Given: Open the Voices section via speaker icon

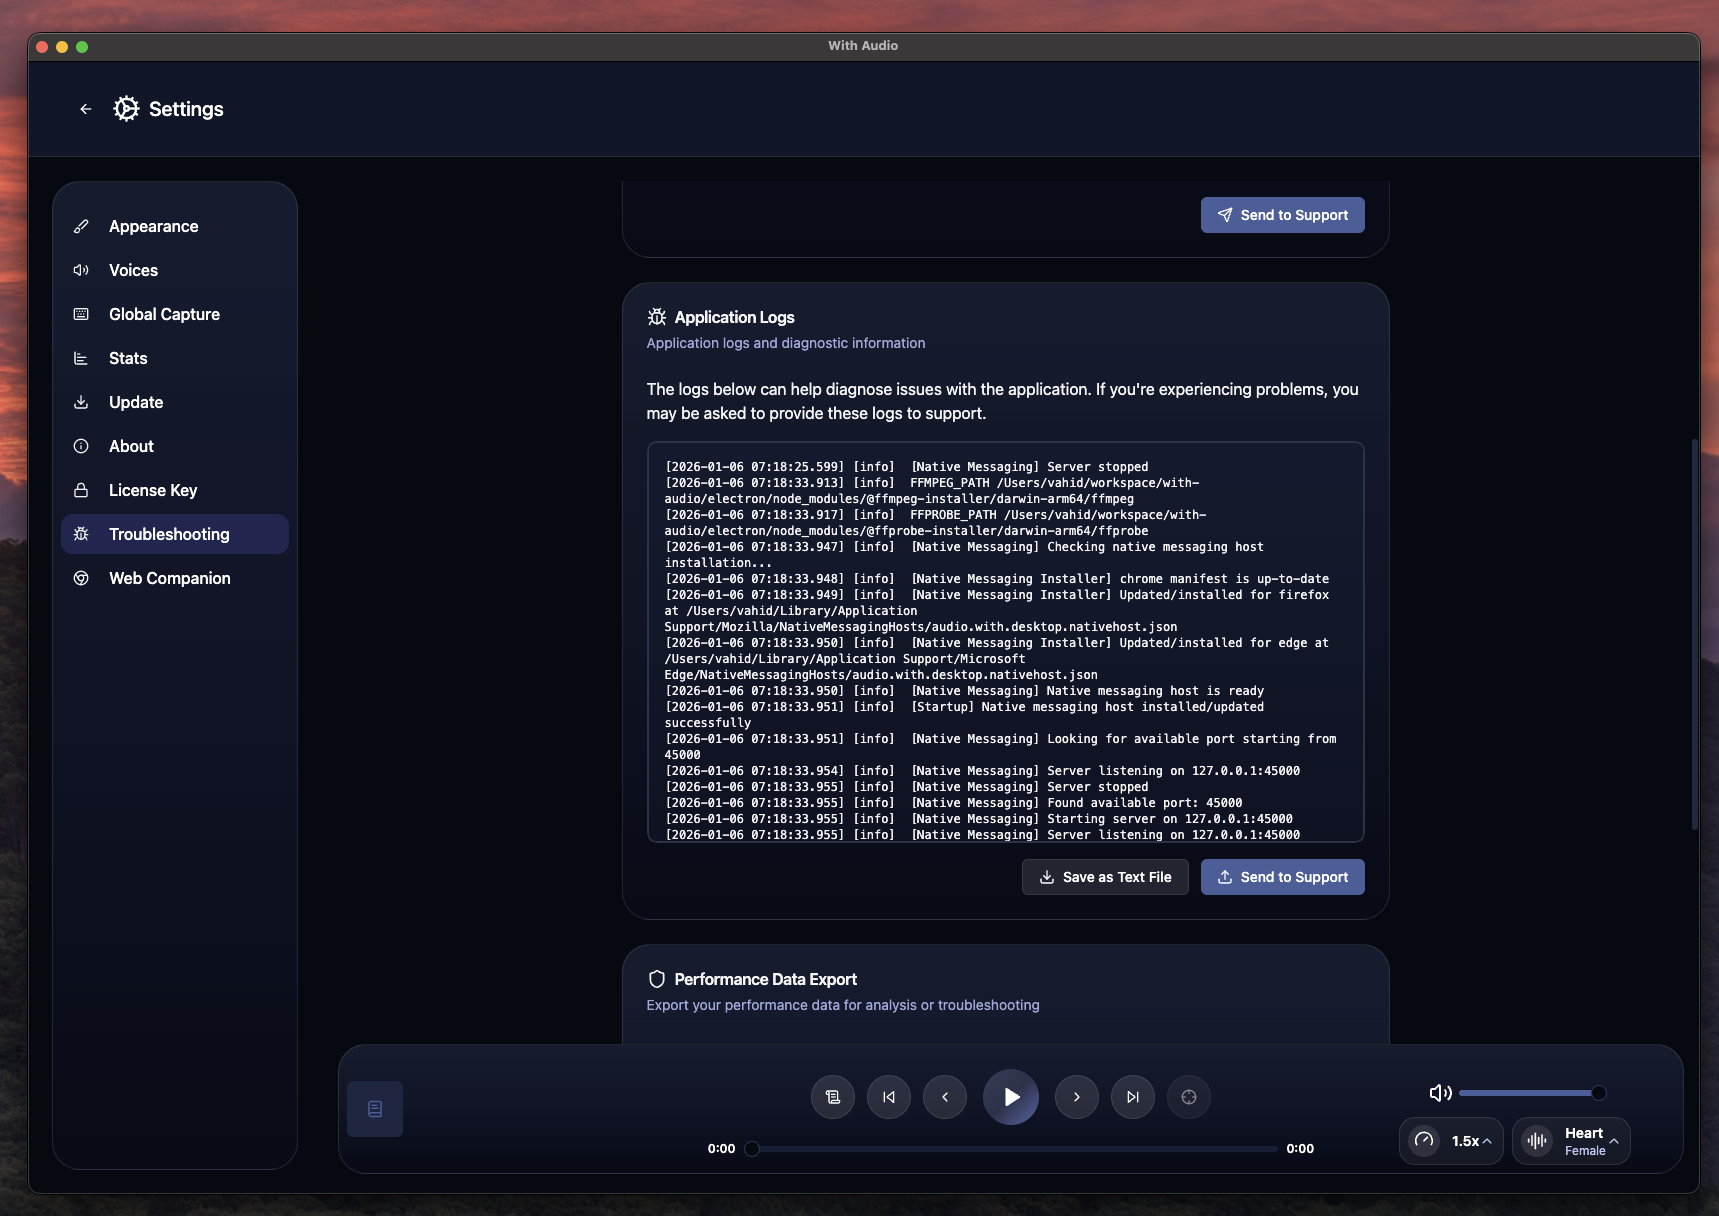Looking at the screenshot, I should coord(82,270).
